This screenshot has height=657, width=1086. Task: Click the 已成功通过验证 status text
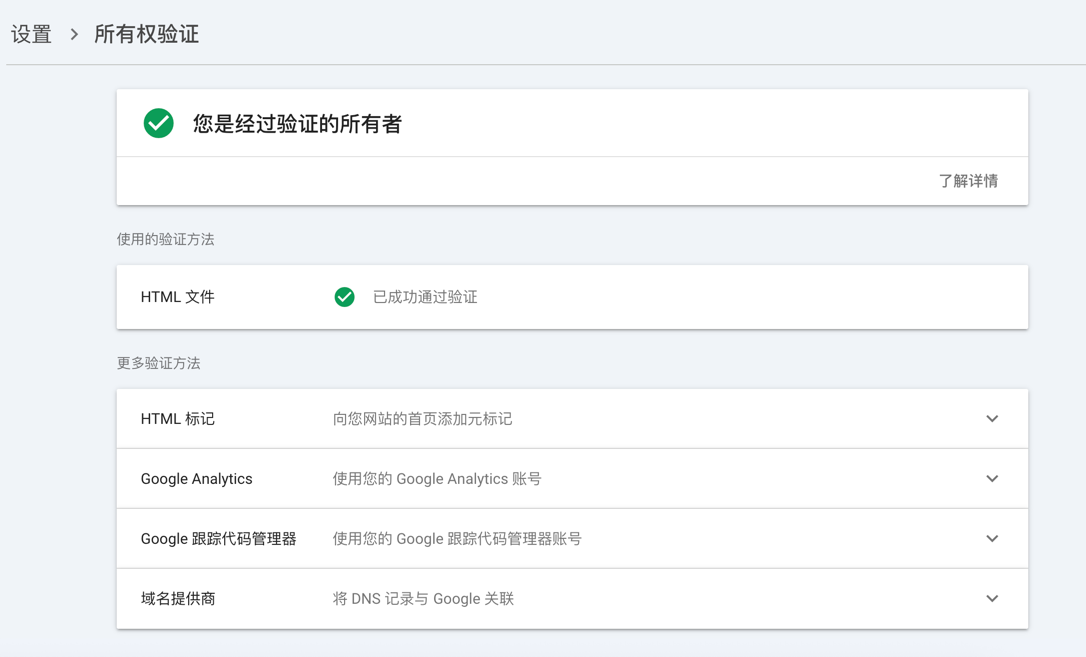point(425,297)
